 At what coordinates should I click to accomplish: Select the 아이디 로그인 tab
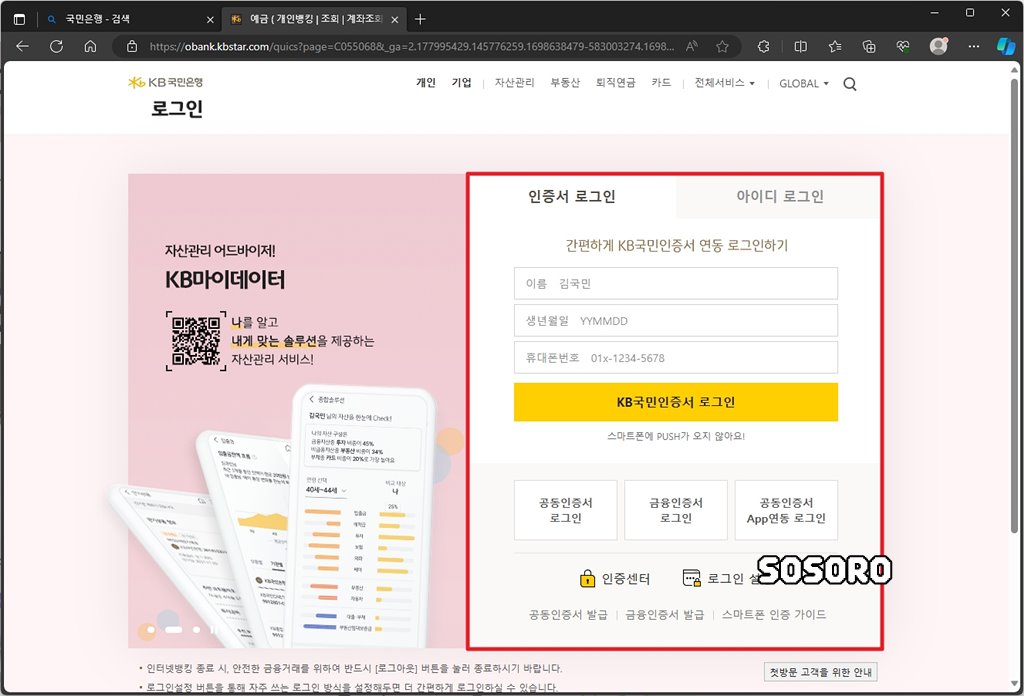(x=779, y=197)
